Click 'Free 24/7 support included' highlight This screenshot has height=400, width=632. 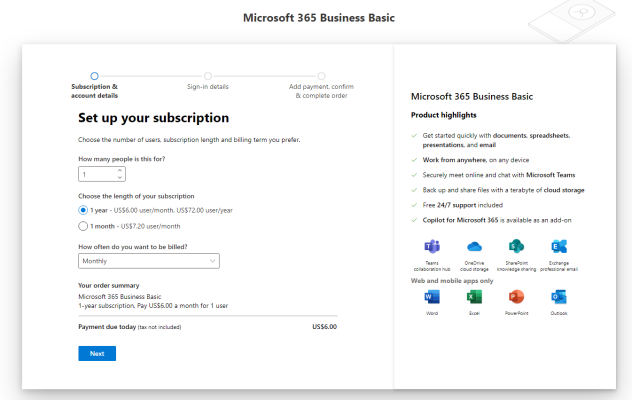(463, 205)
